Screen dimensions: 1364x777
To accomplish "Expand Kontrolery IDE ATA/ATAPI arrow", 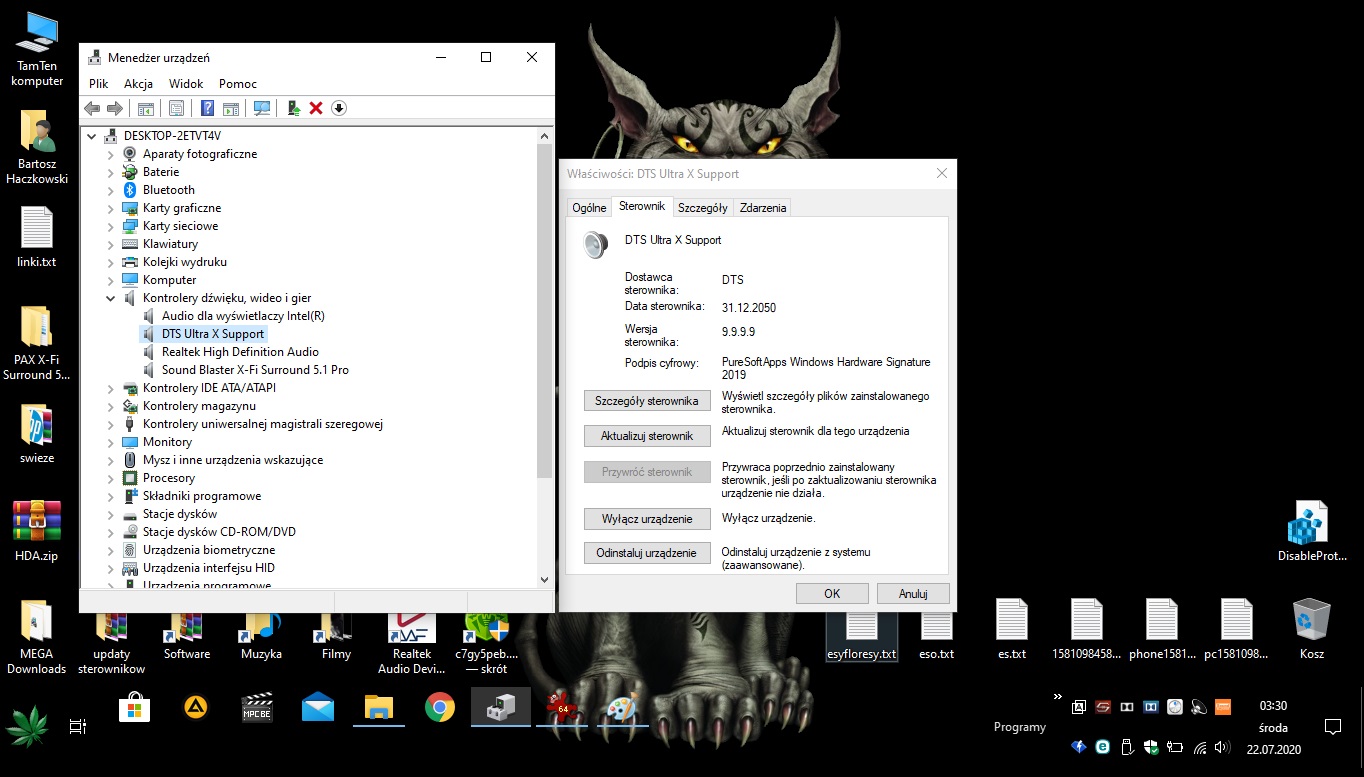I will pos(111,388).
